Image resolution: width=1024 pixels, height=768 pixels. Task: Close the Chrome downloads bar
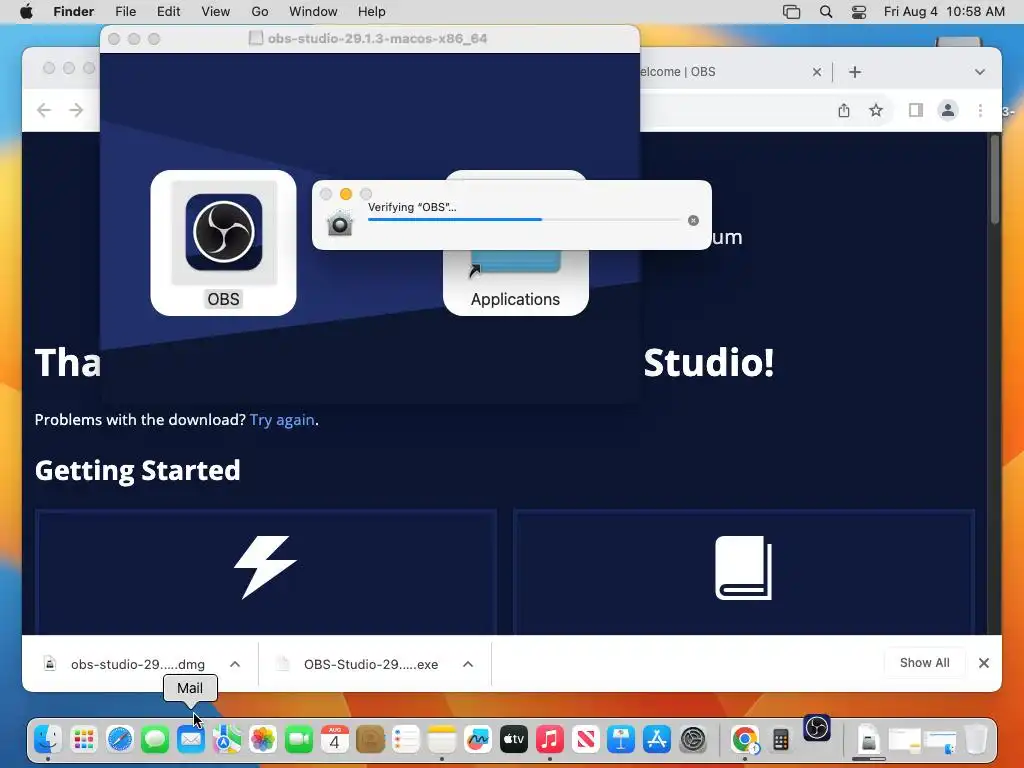click(x=984, y=663)
